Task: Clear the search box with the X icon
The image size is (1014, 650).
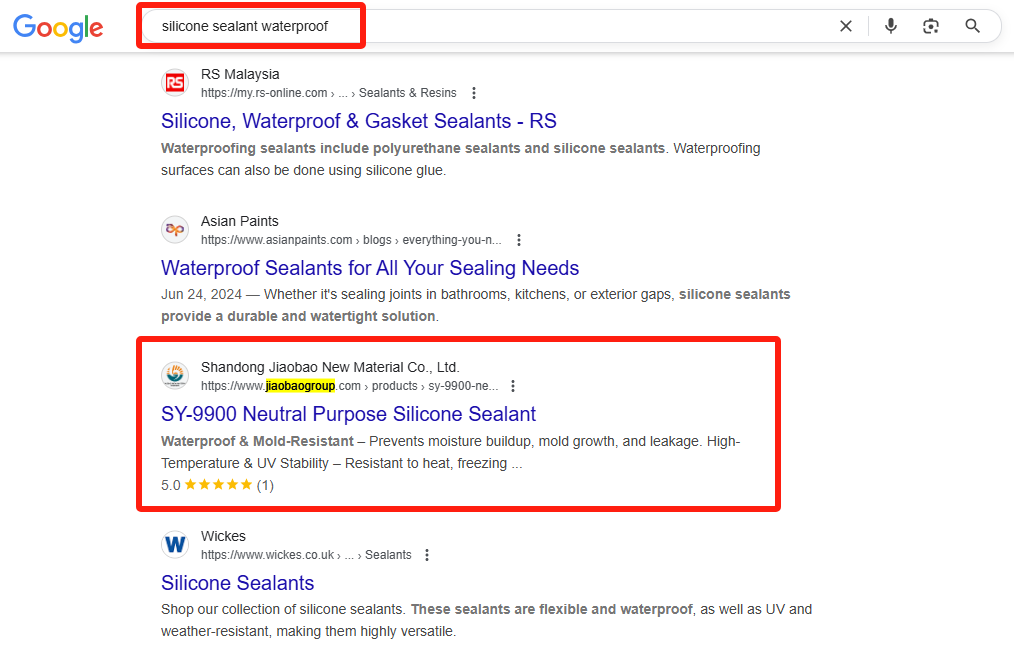Action: 845,27
